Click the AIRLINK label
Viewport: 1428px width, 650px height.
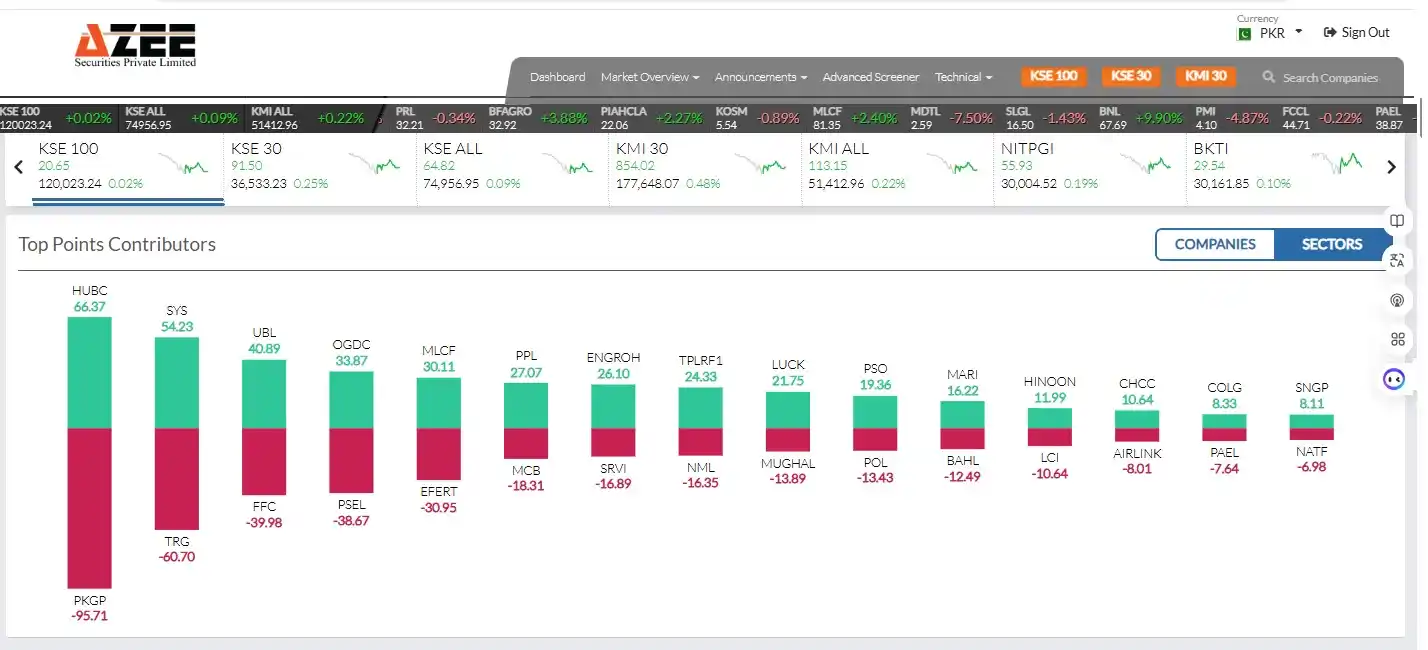click(x=1137, y=453)
